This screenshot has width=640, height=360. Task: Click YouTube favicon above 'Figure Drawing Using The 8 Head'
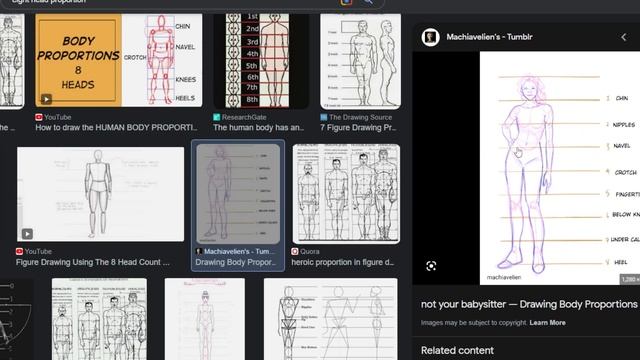pyautogui.click(x=19, y=251)
